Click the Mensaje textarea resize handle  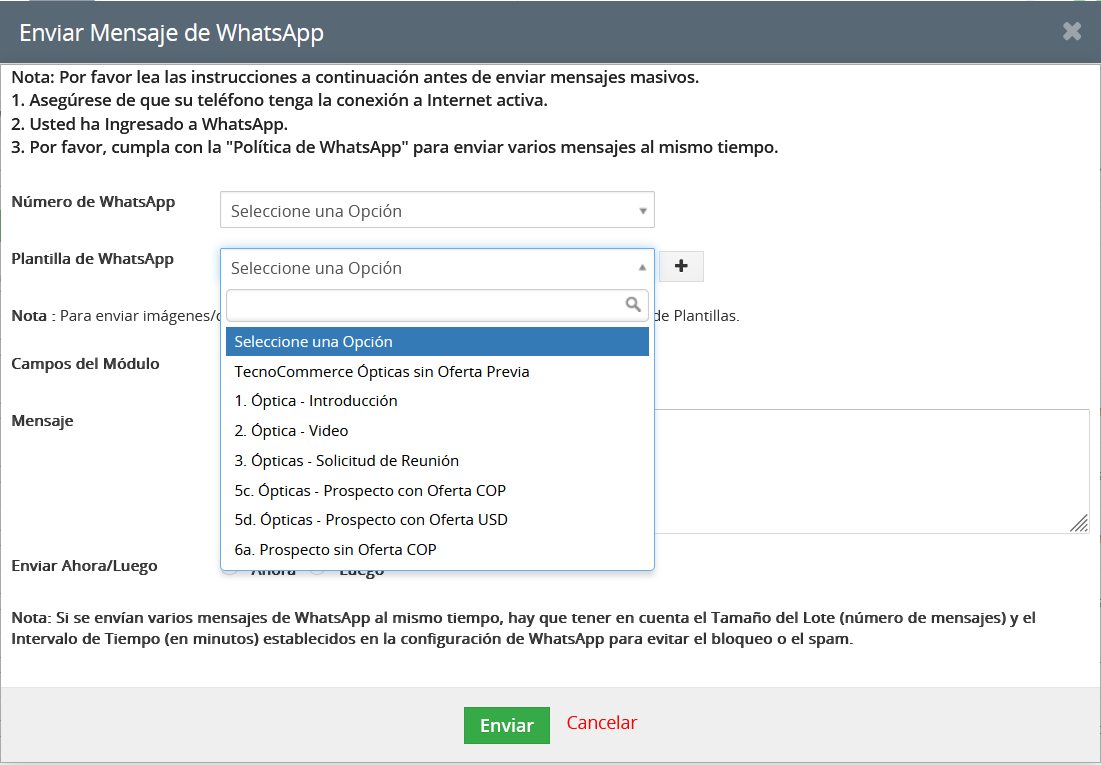[1079, 523]
